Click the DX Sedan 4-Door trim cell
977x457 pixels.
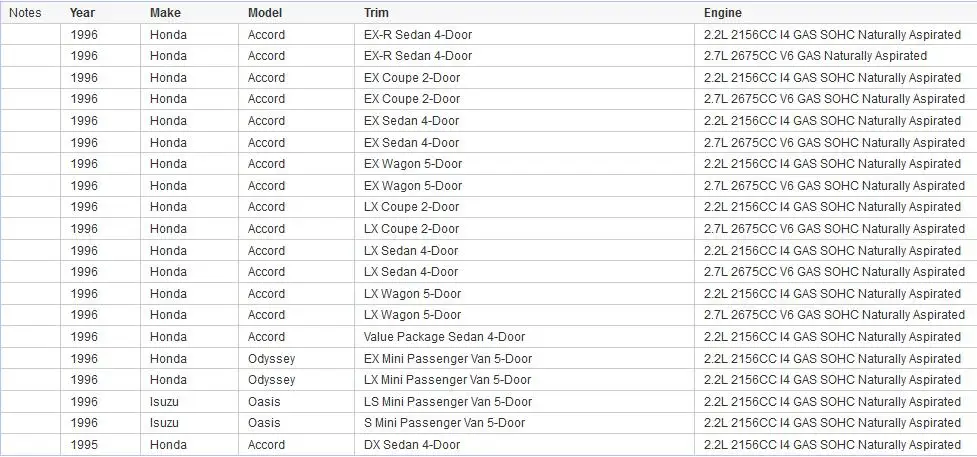tap(525, 445)
